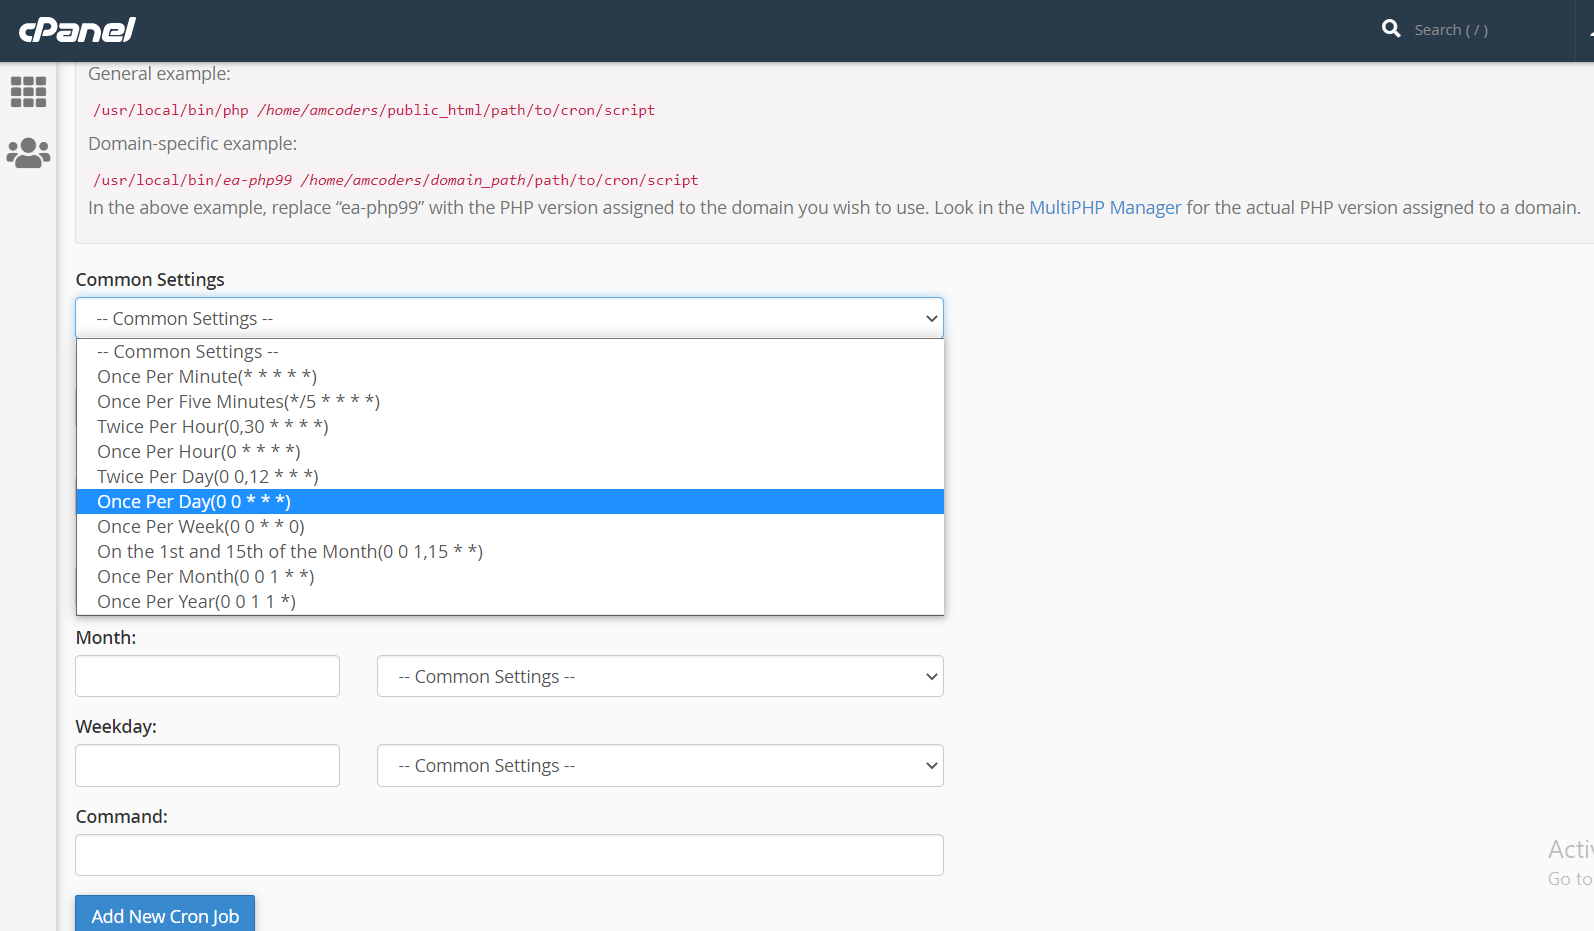Click the search magnifier icon
1594x931 pixels.
1390,29
